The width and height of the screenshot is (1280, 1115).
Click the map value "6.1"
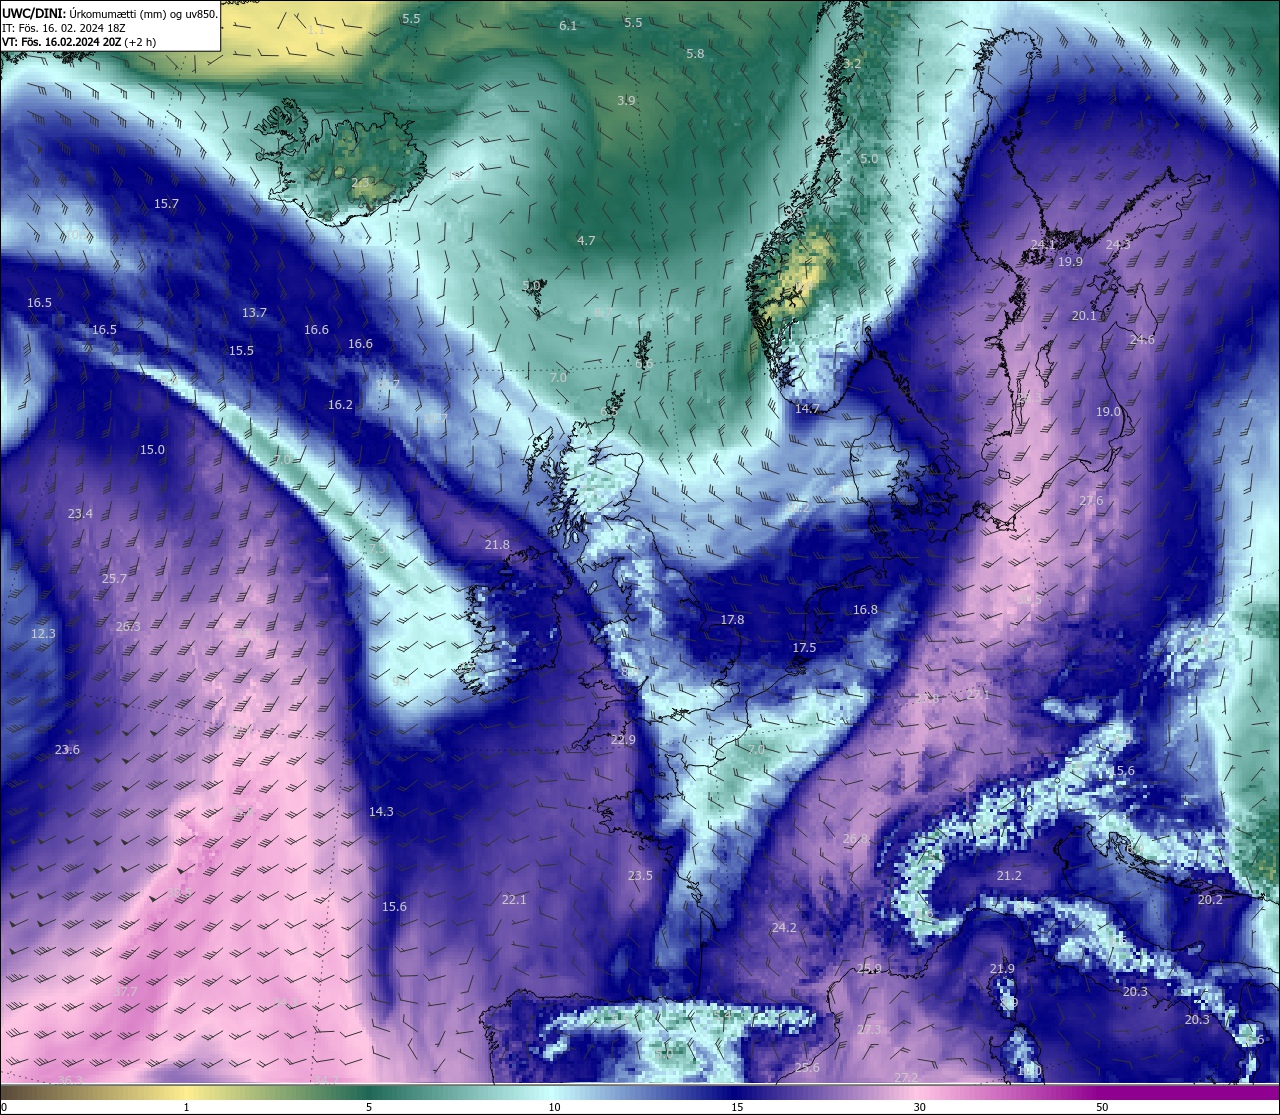(x=568, y=26)
